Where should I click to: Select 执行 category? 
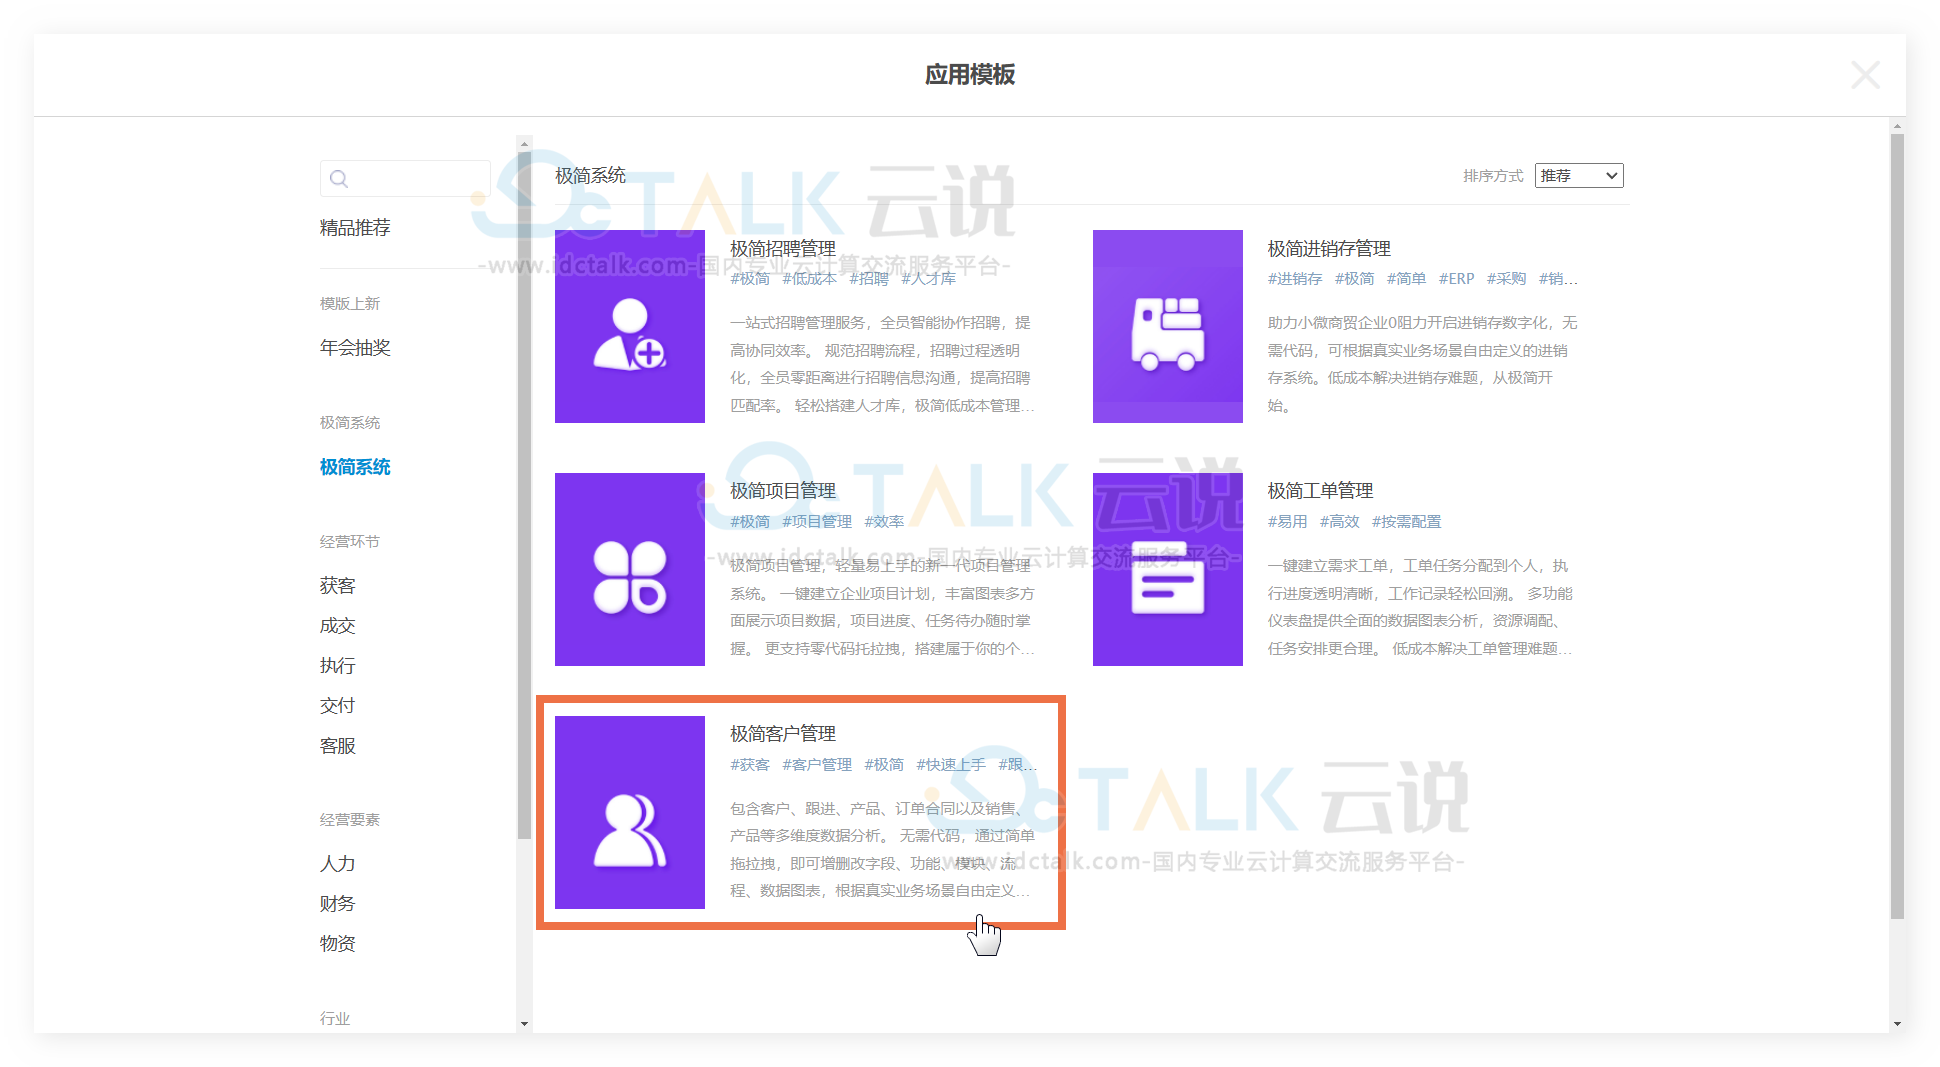338,666
